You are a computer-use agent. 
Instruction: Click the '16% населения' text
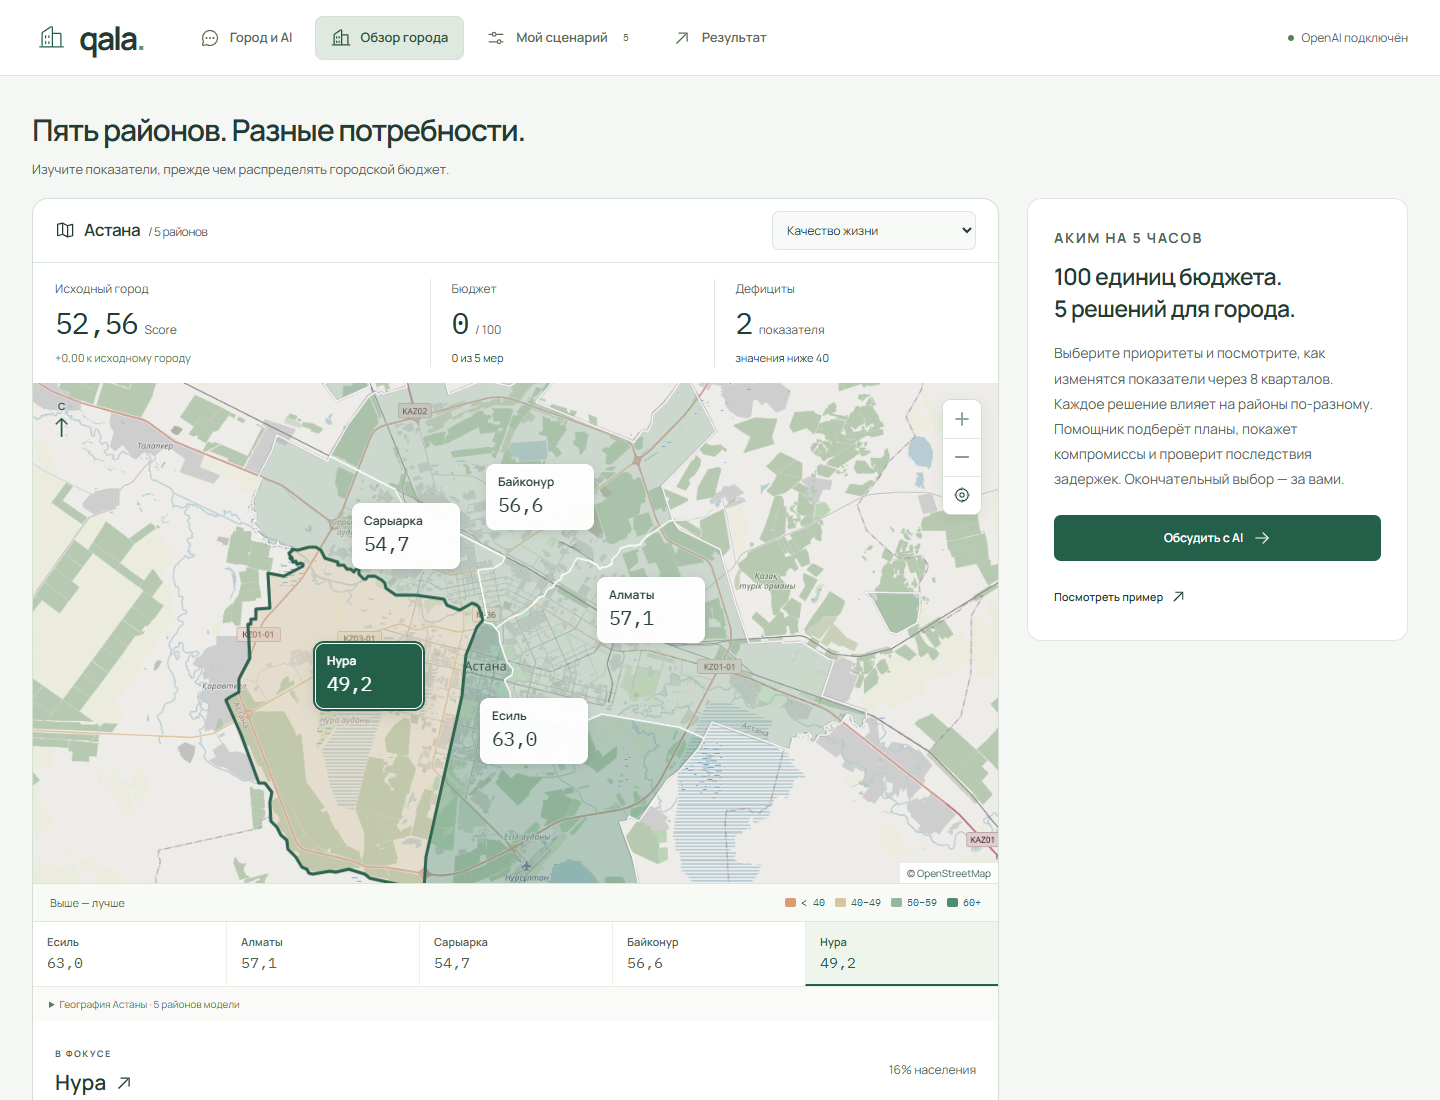pos(932,1070)
